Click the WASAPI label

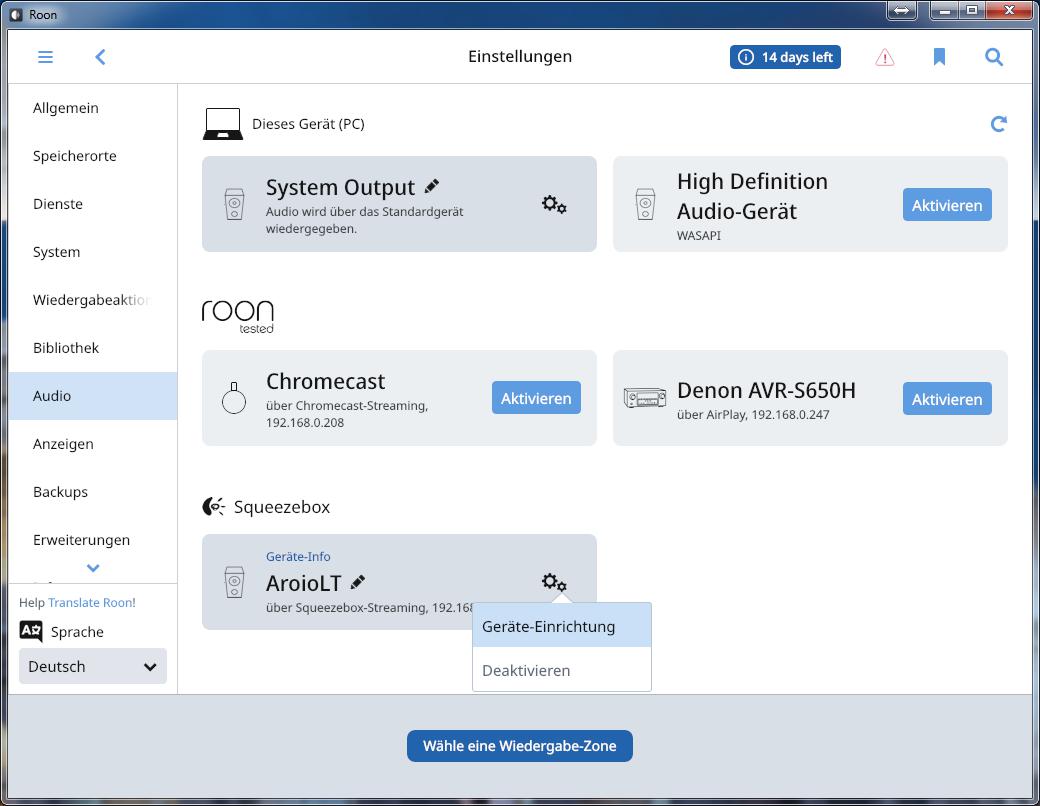click(698, 235)
